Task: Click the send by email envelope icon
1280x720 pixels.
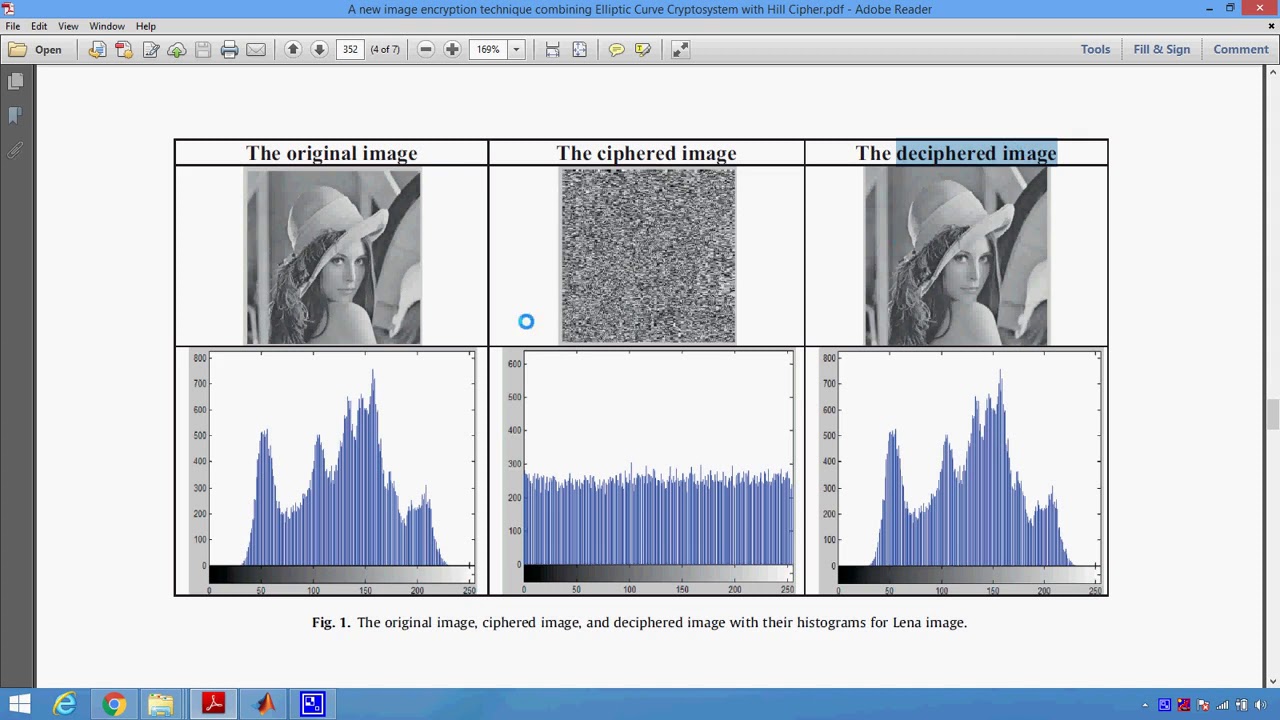Action: (256, 49)
